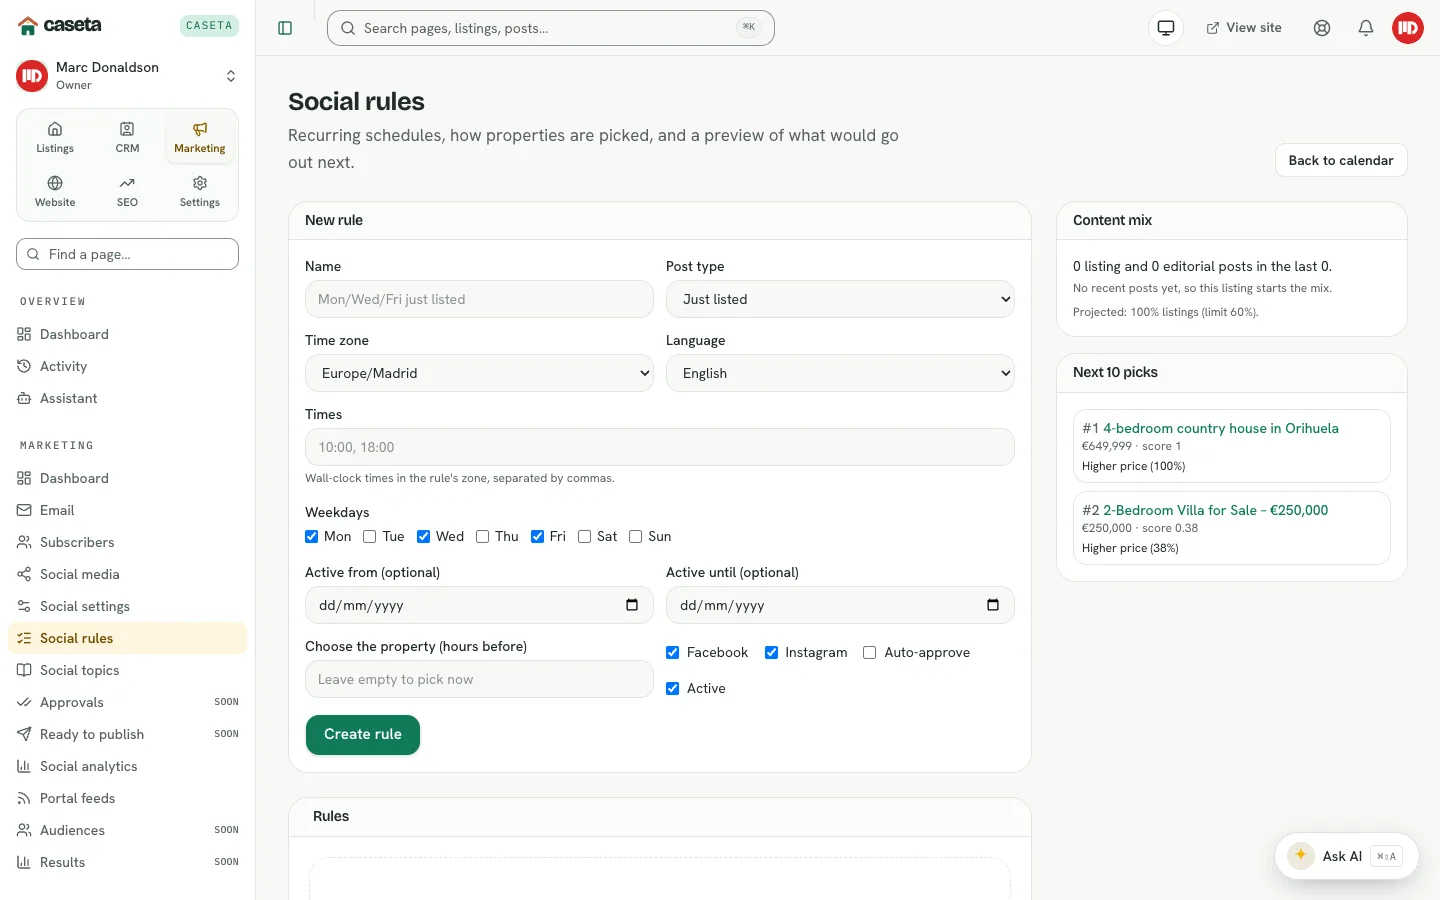Open the SEO trend icon
Screen dimensions: 1440x900
pyautogui.click(x=127, y=192)
